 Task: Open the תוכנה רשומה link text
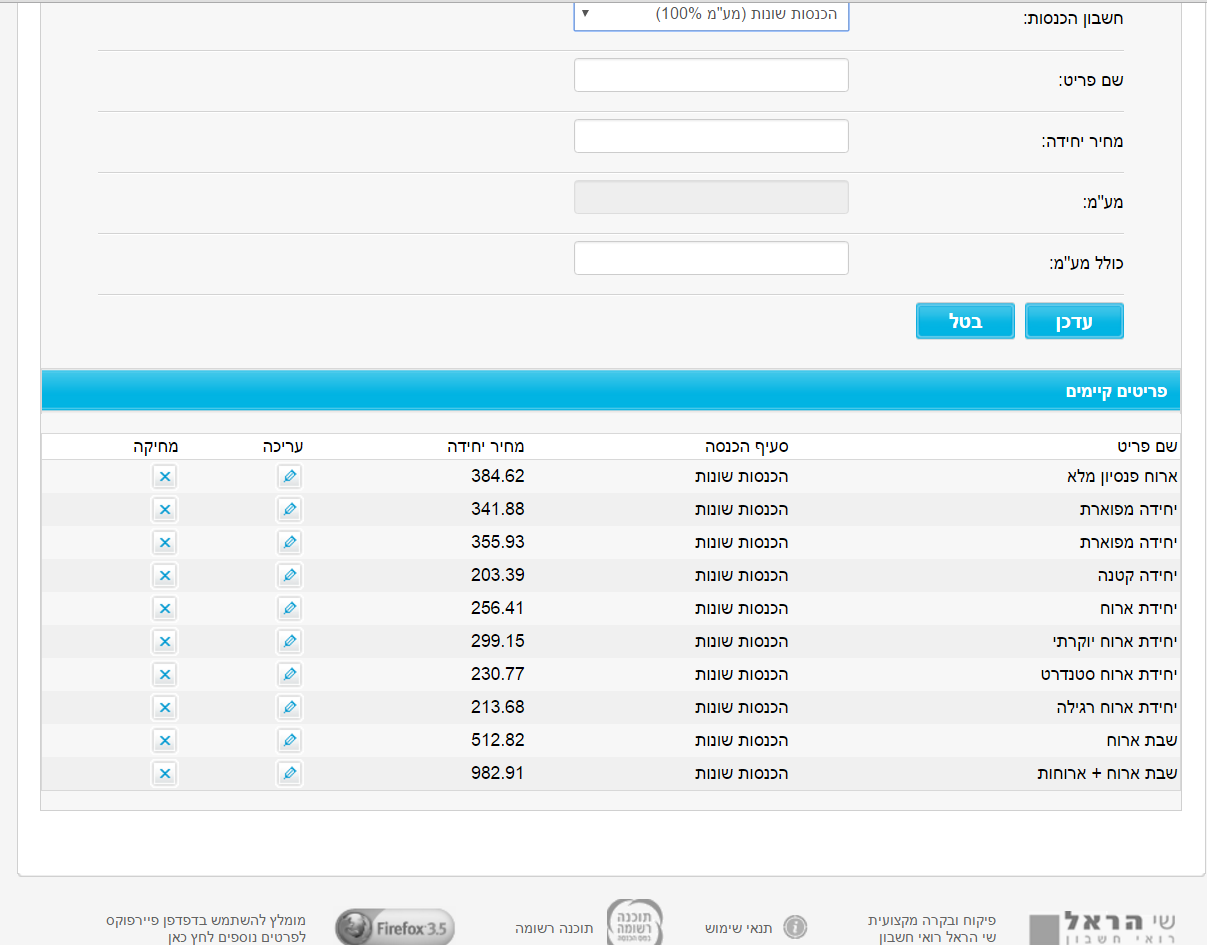[554, 928]
